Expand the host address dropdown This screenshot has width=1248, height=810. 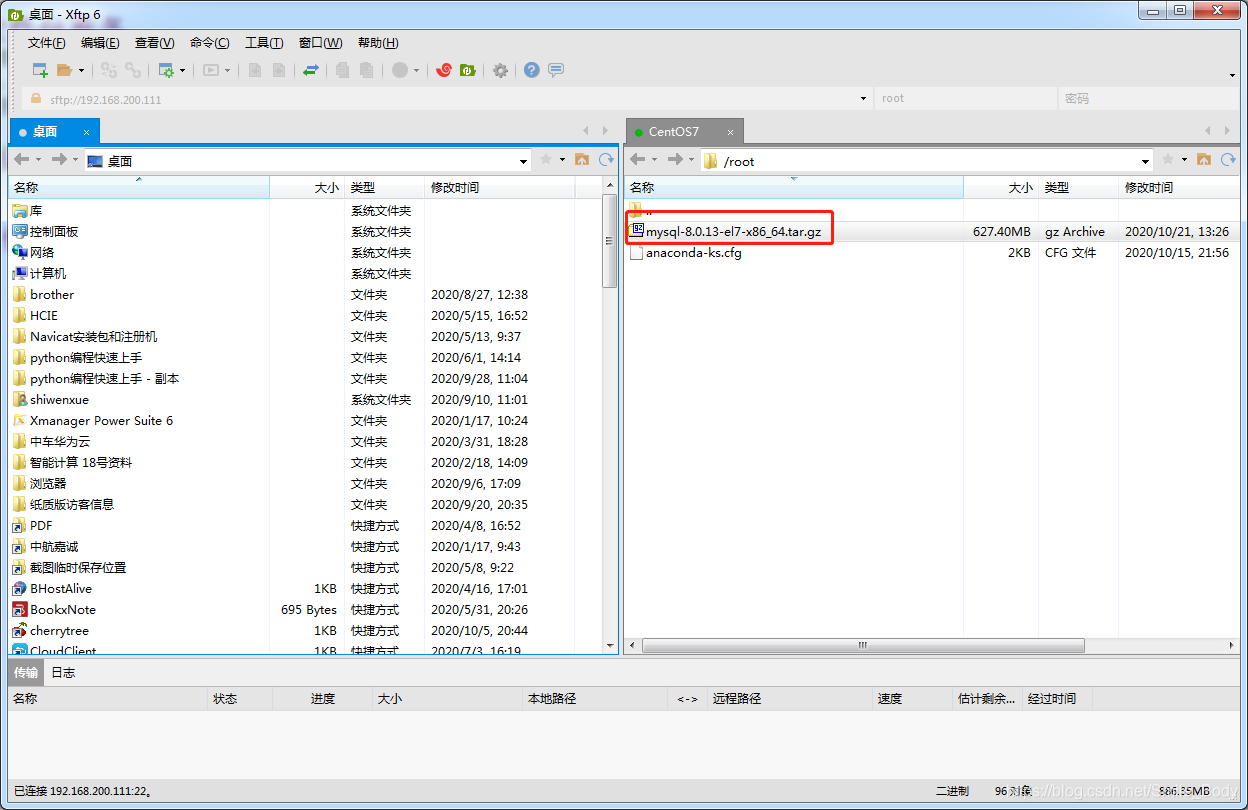tap(864, 99)
